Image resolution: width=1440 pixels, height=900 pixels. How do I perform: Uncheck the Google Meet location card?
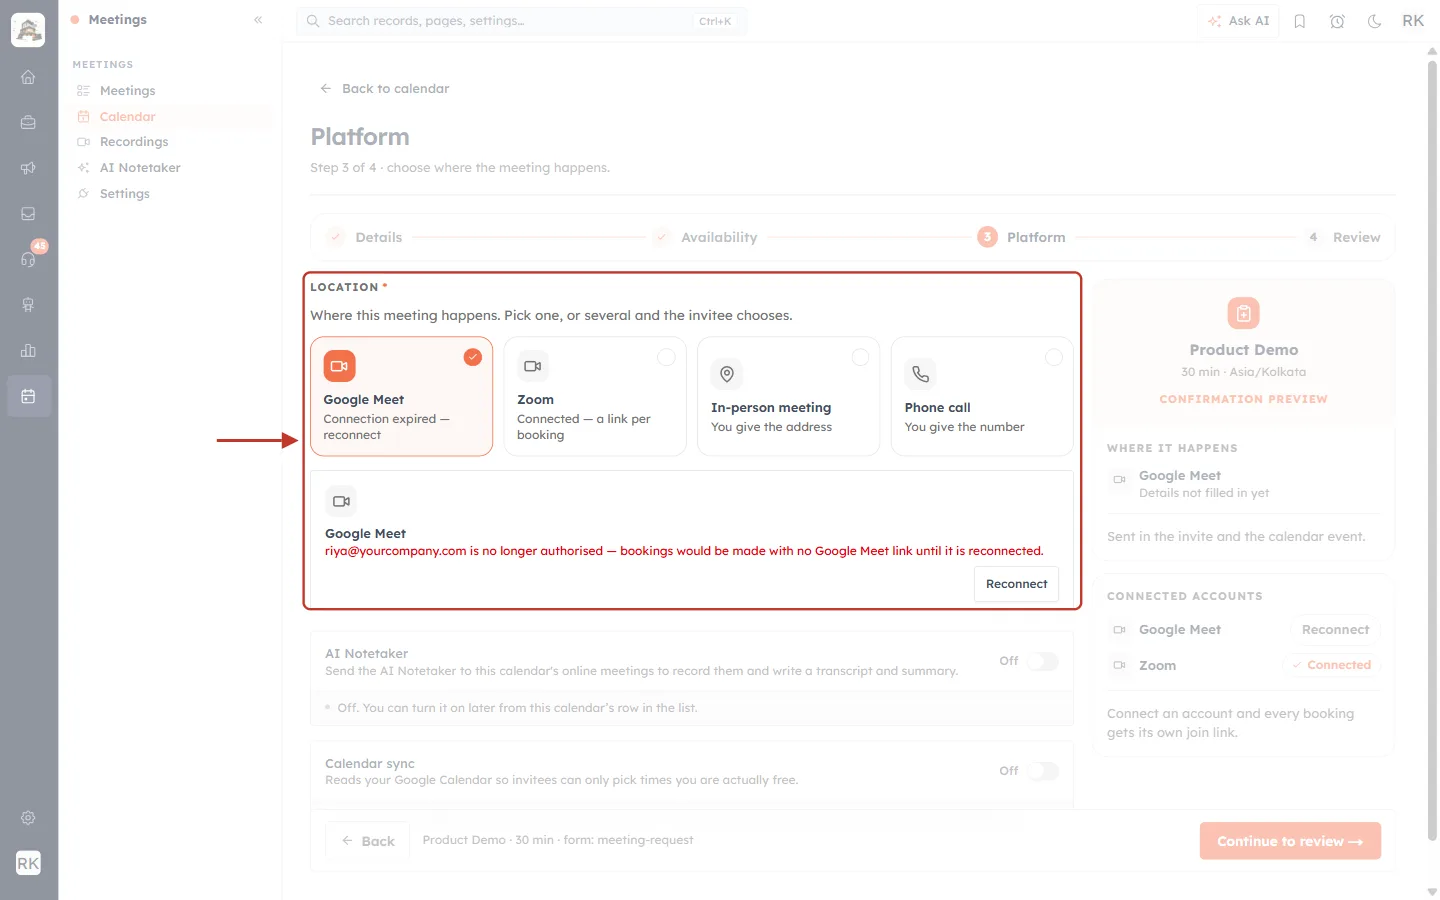(401, 396)
